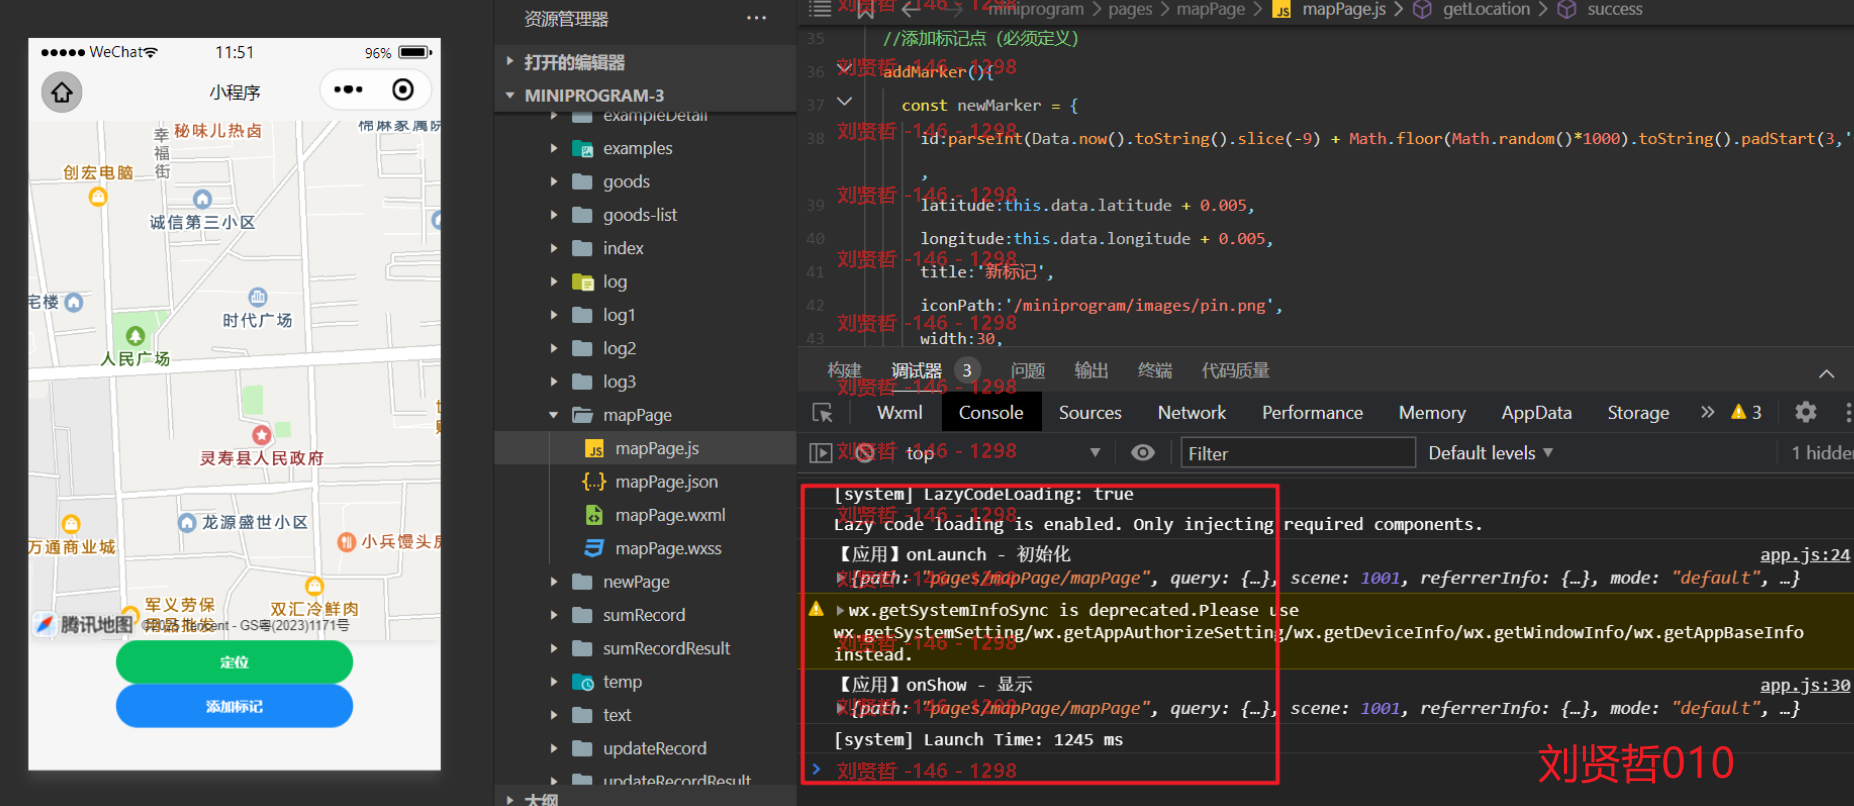Open the Storage devtools tab

[x=1638, y=413]
